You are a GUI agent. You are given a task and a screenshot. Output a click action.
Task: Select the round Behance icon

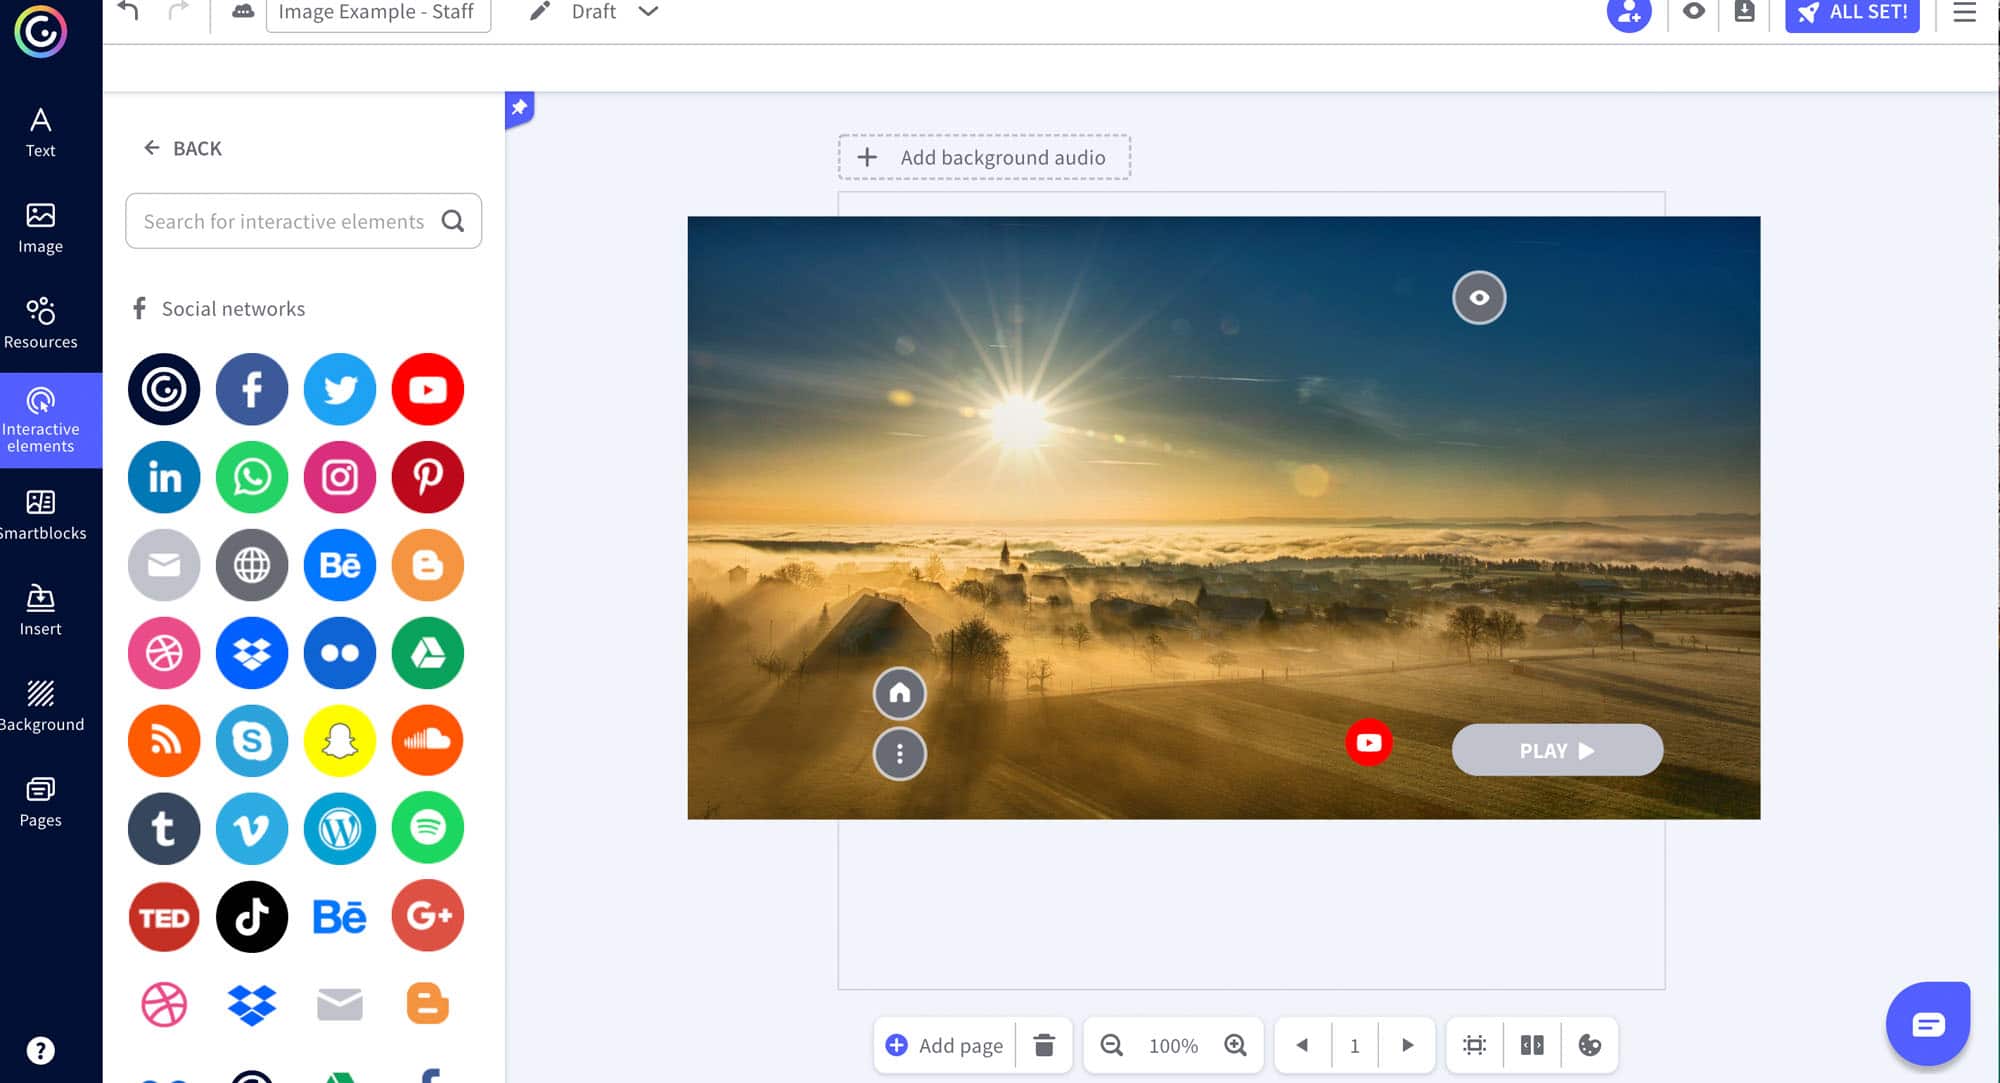tap(340, 565)
